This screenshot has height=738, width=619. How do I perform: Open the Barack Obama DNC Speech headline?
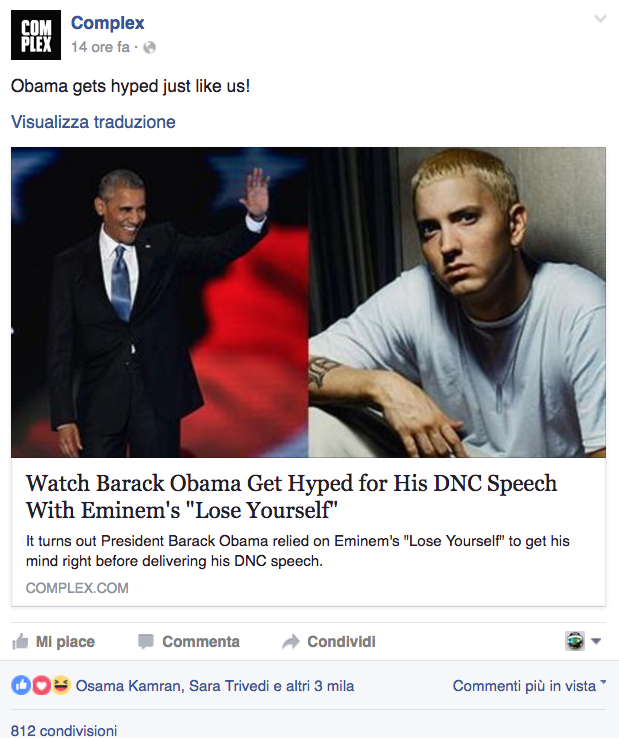point(291,497)
